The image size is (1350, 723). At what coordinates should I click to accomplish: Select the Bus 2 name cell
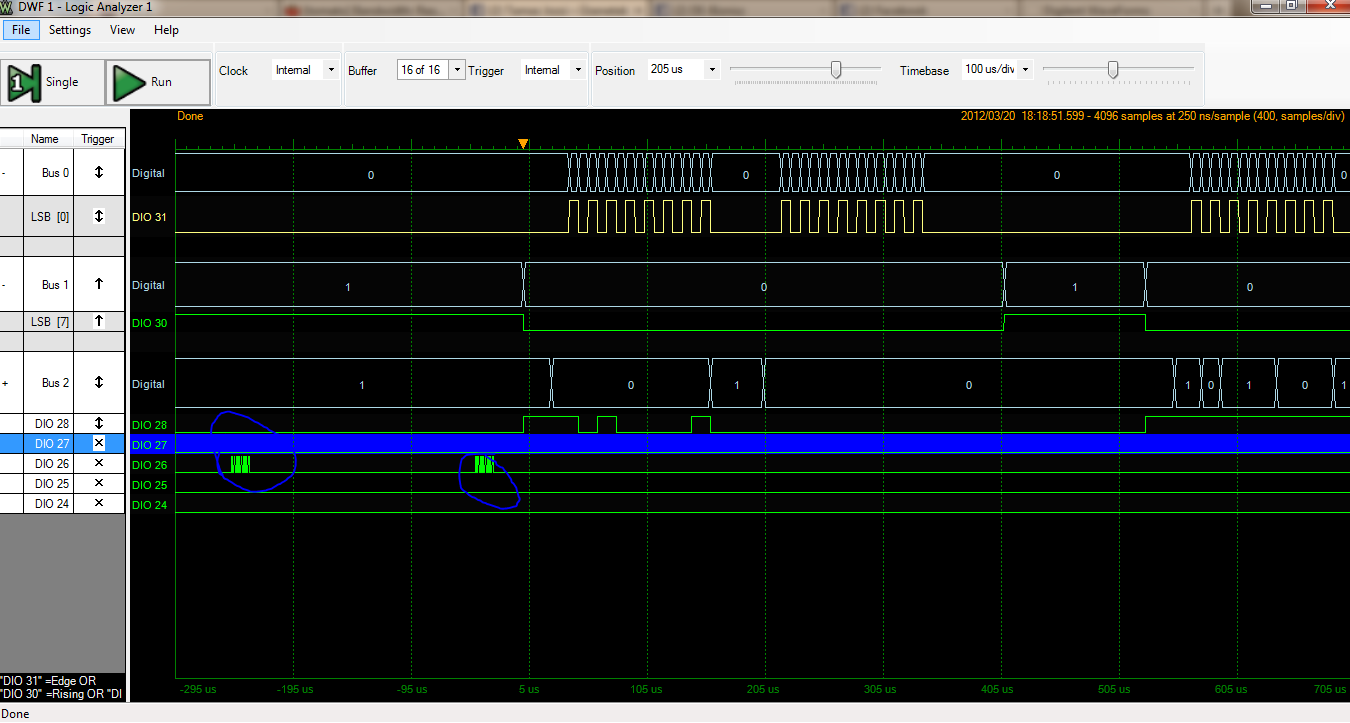pyautogui.click(x=49, y=383)
